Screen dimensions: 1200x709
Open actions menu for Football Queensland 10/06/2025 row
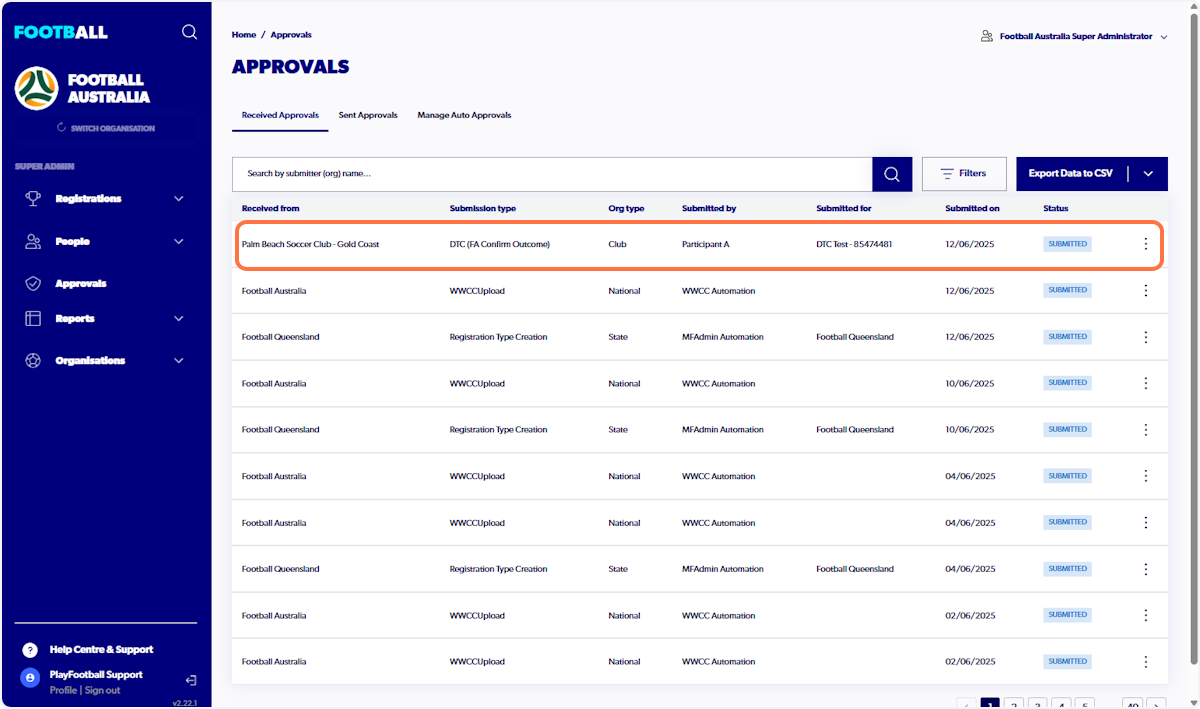(x=1146, y=429)
